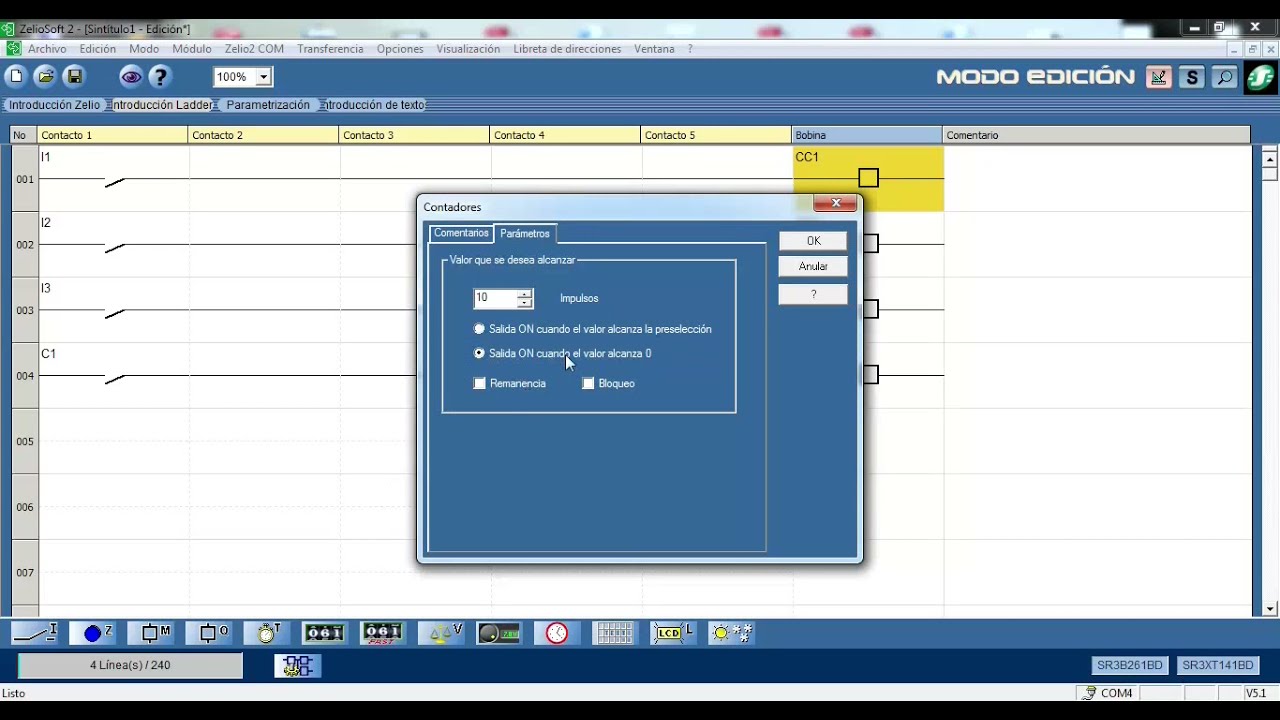Open the Modo menu

144,49
